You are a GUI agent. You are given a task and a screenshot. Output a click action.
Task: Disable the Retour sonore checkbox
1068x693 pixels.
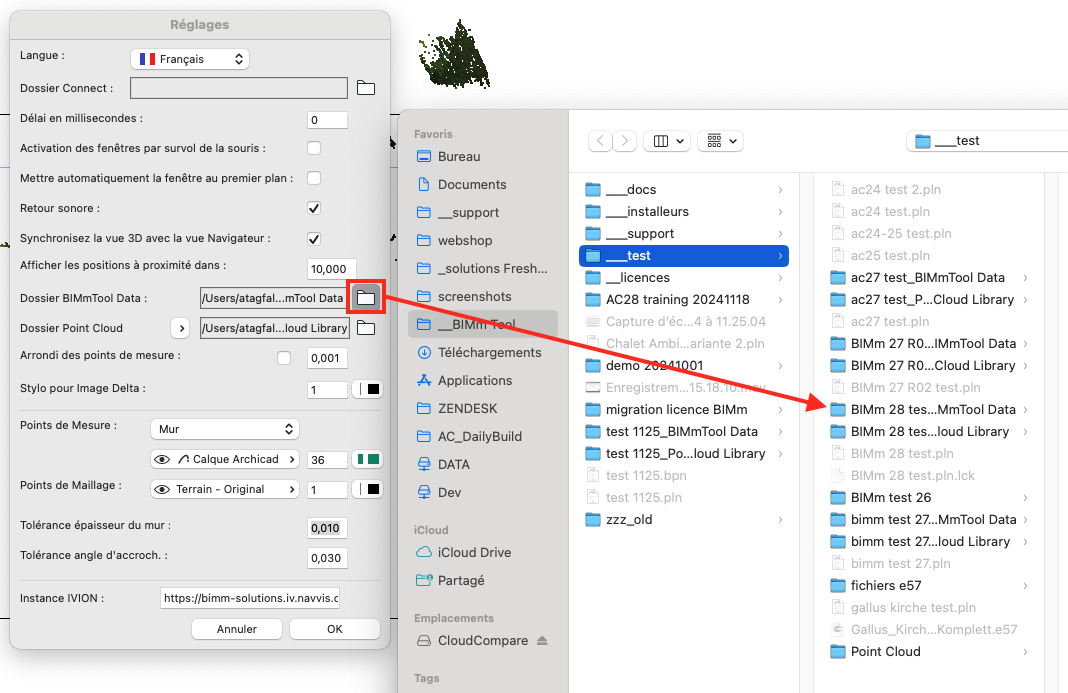(314, 208)
